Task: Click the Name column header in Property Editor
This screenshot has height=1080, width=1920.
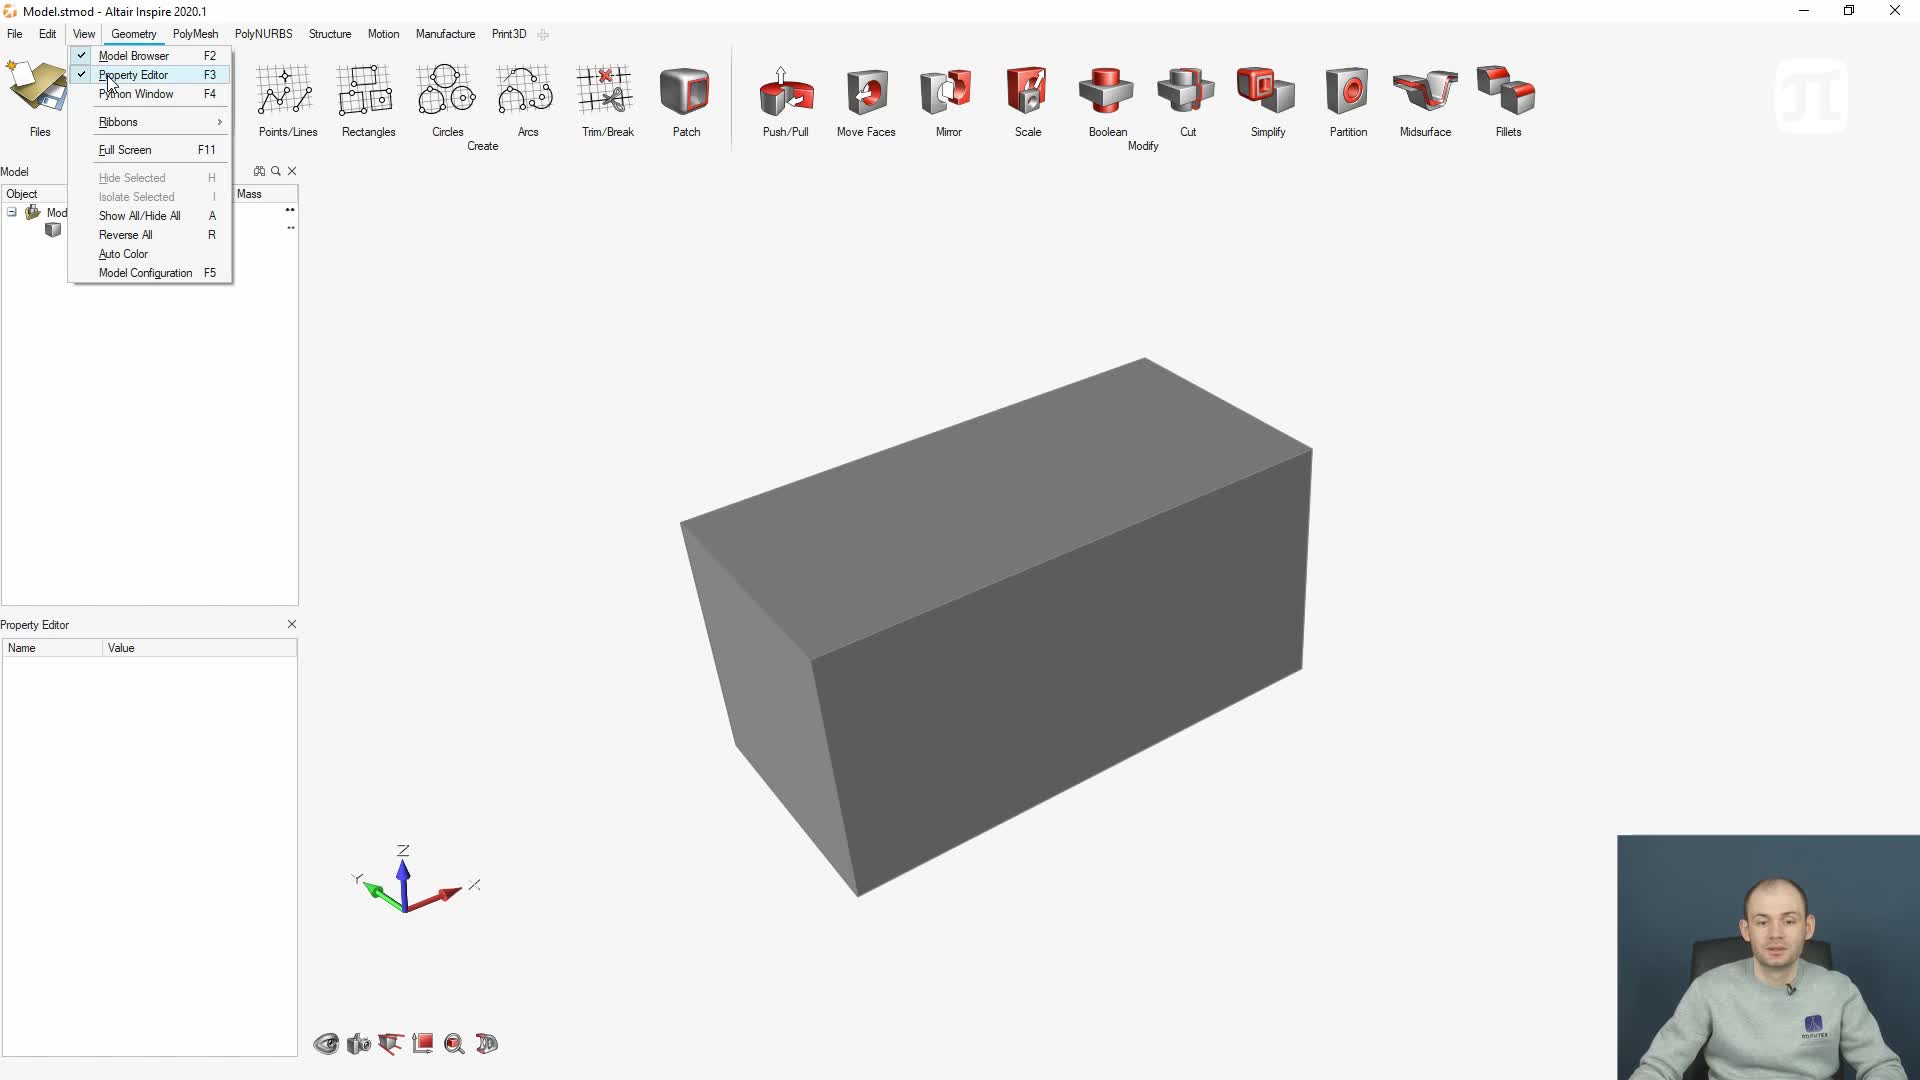Action: 53,648
